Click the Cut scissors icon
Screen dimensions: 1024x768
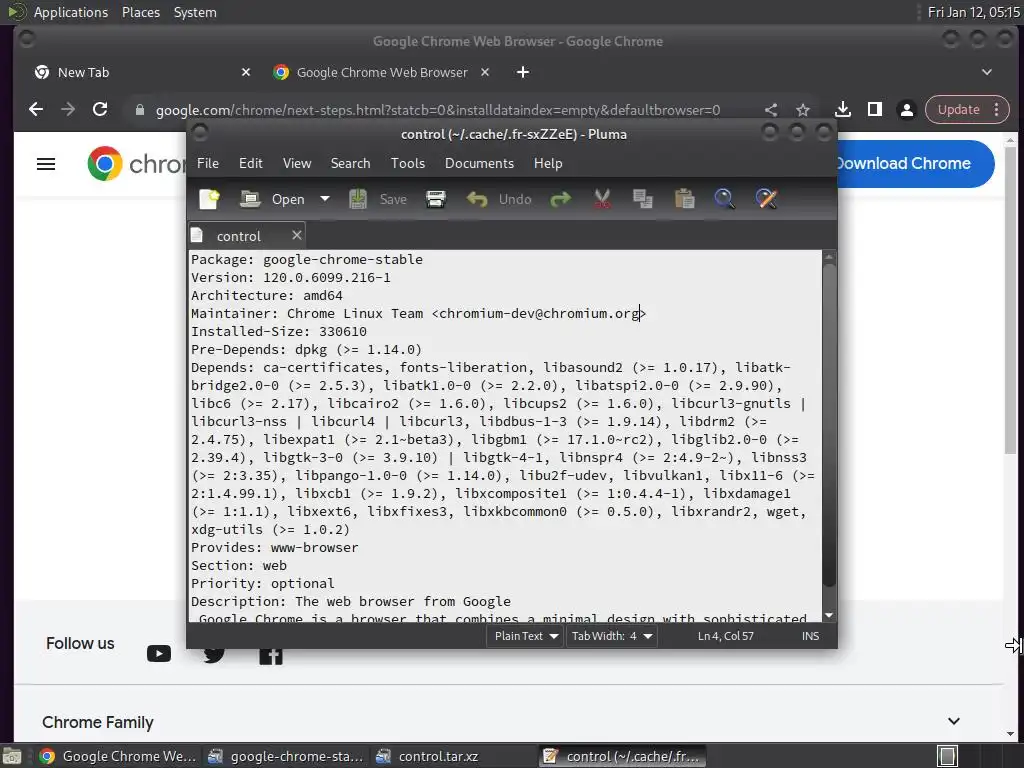point(602,199)
